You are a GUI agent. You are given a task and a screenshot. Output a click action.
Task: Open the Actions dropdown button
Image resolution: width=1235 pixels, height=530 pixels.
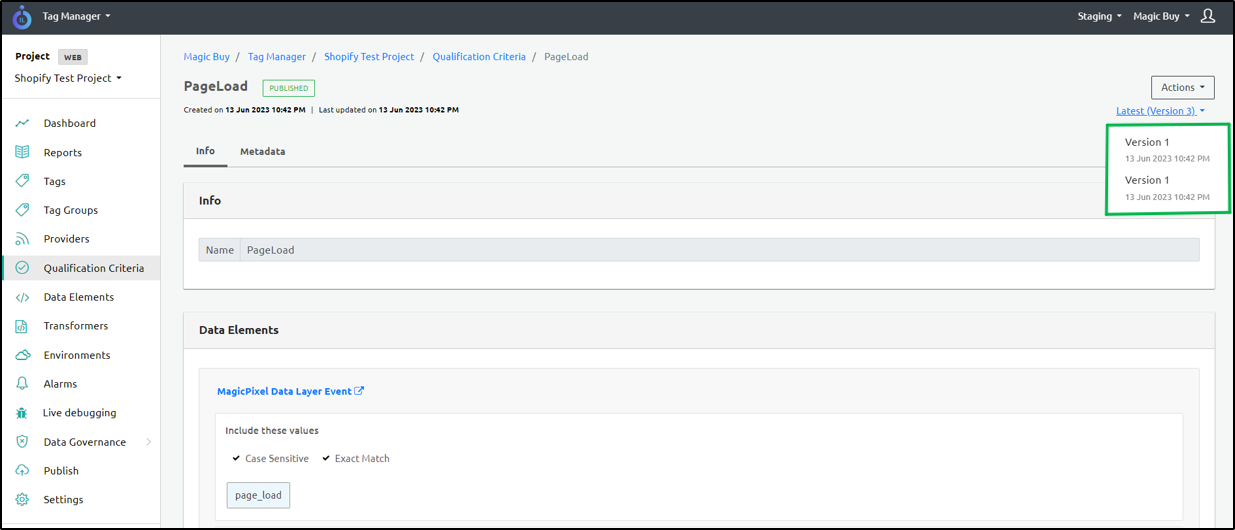tap(1182, 87)
